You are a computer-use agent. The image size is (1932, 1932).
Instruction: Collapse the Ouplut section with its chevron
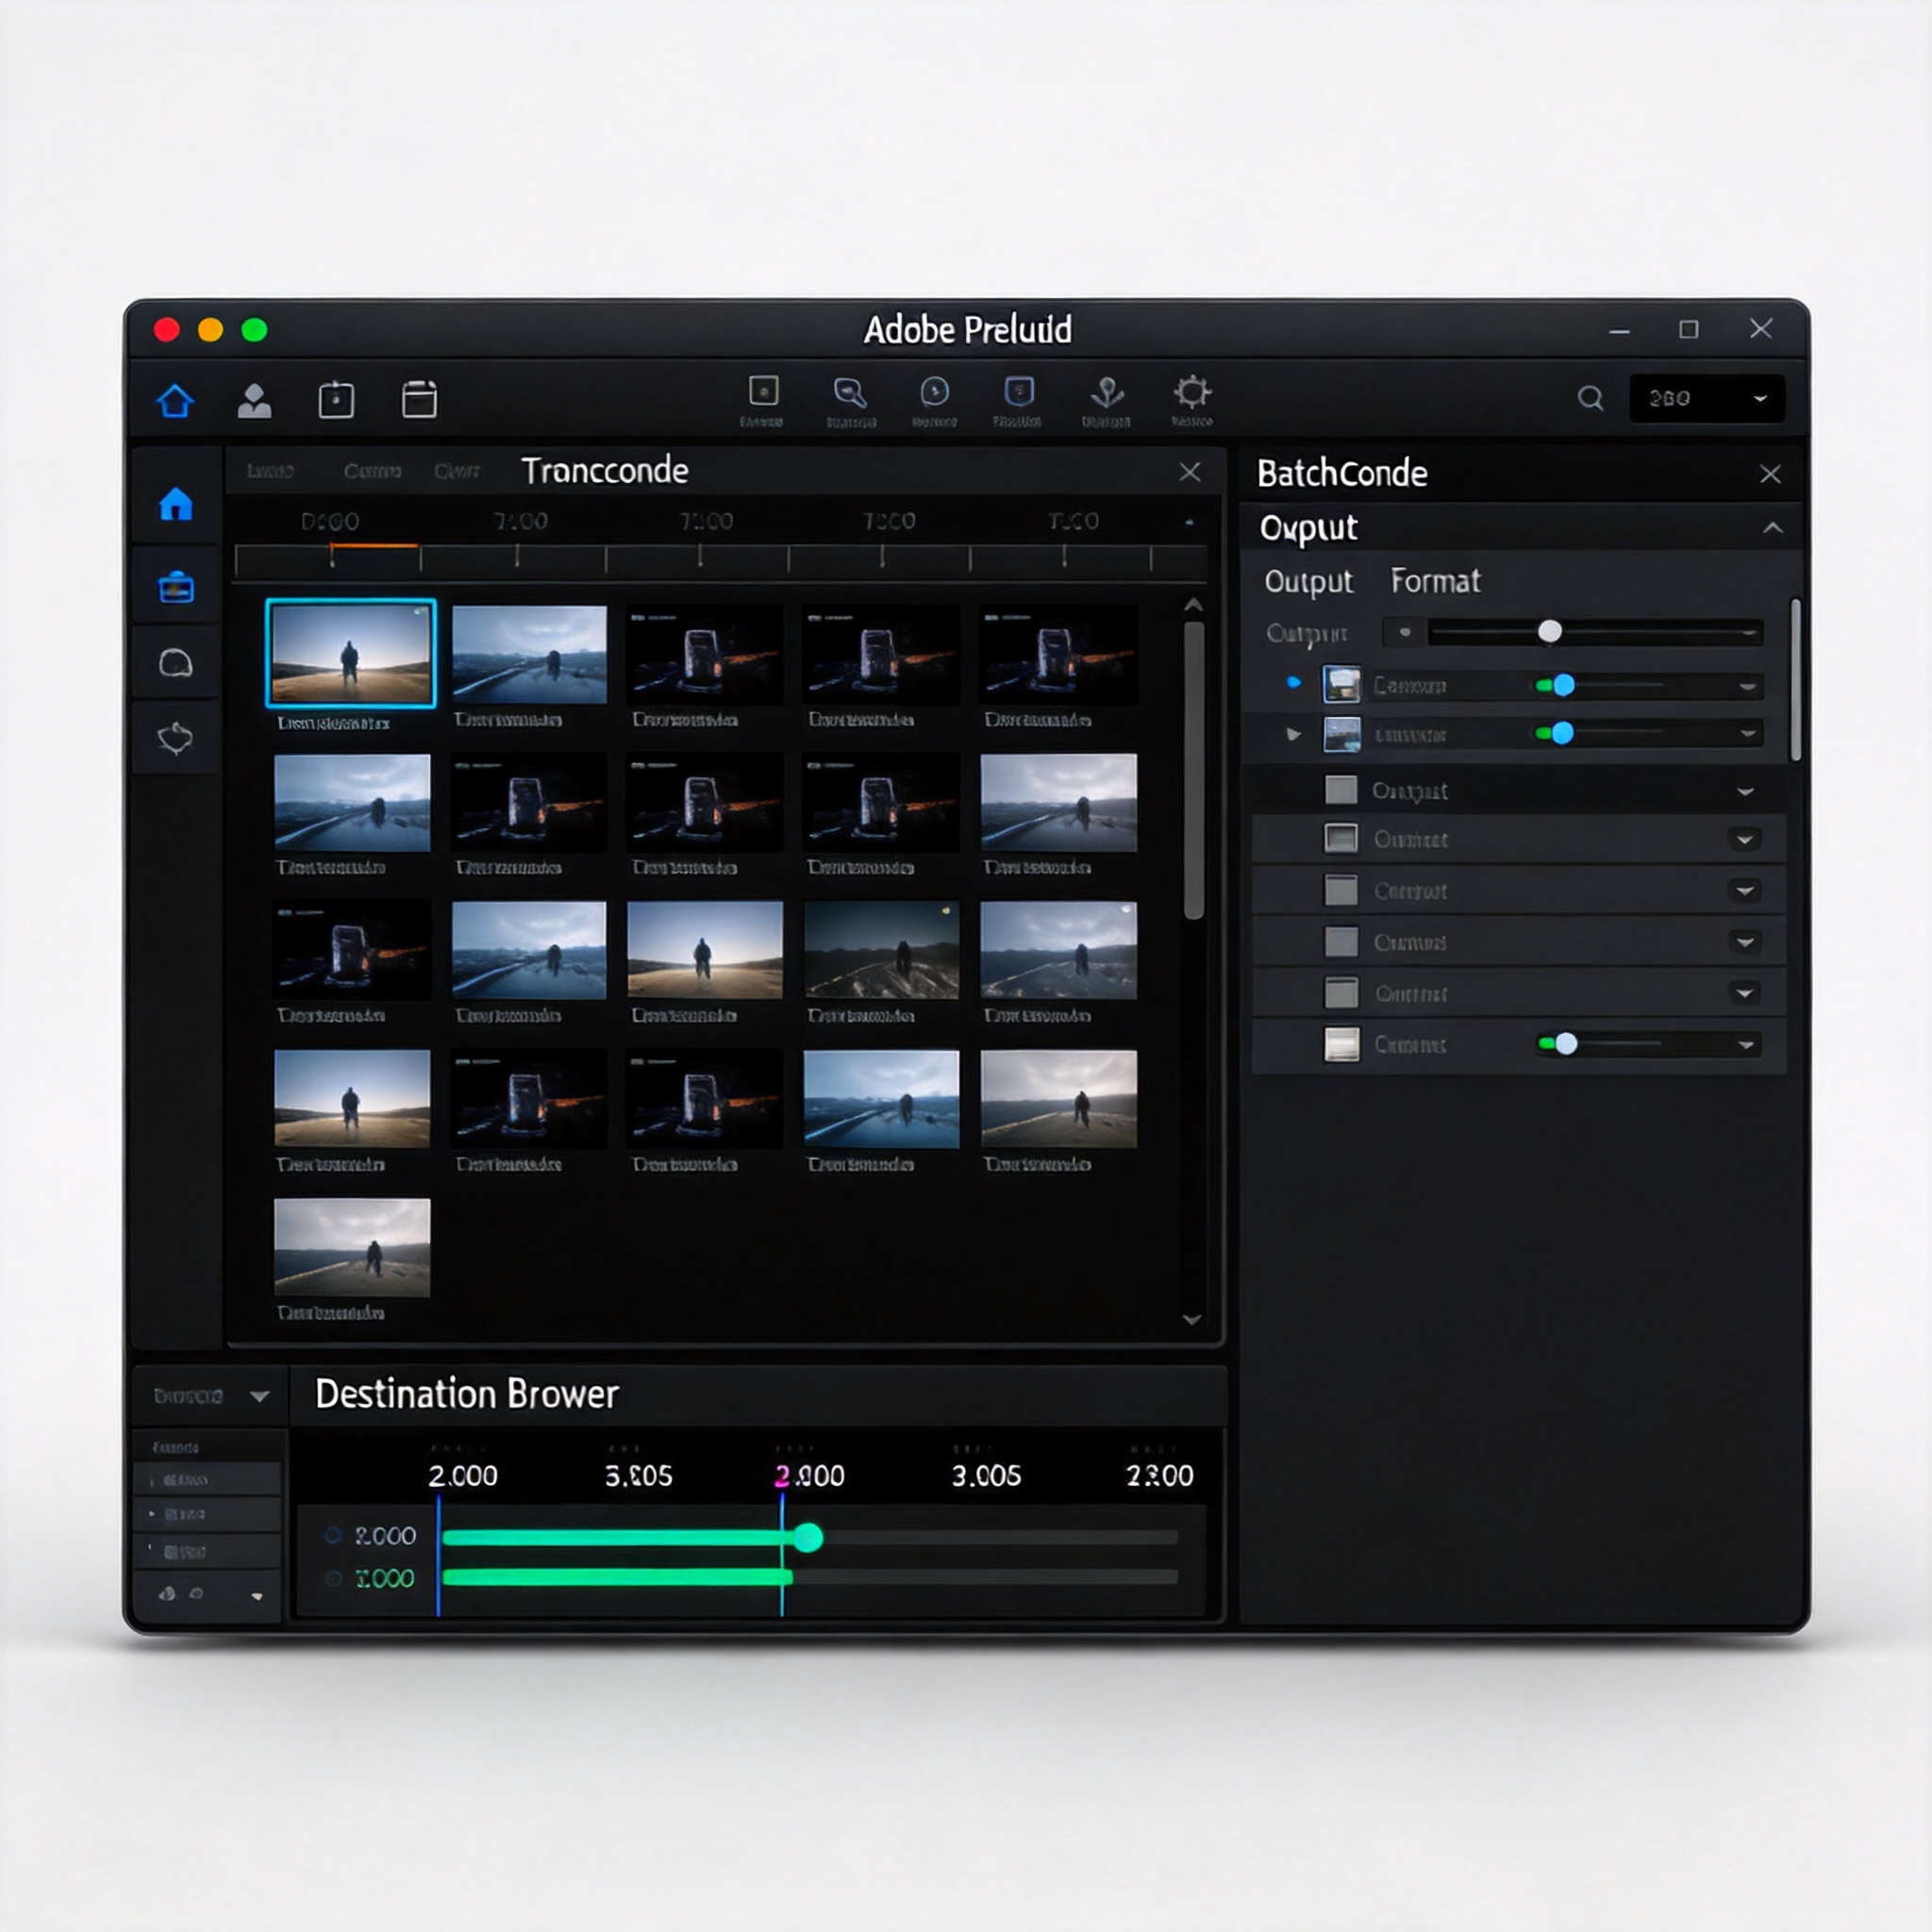pyautogui.click(x=1772, y=527)
